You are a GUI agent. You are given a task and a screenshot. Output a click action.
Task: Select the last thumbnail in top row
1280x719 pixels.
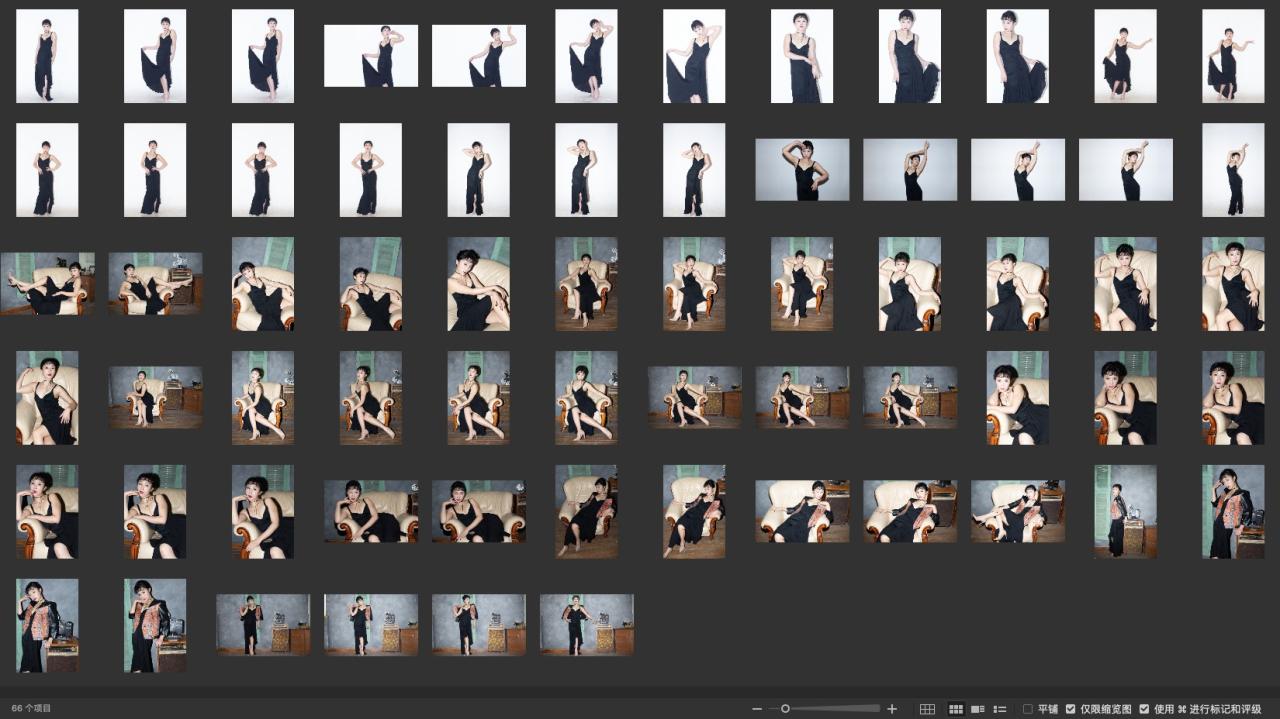point(1232,56)
